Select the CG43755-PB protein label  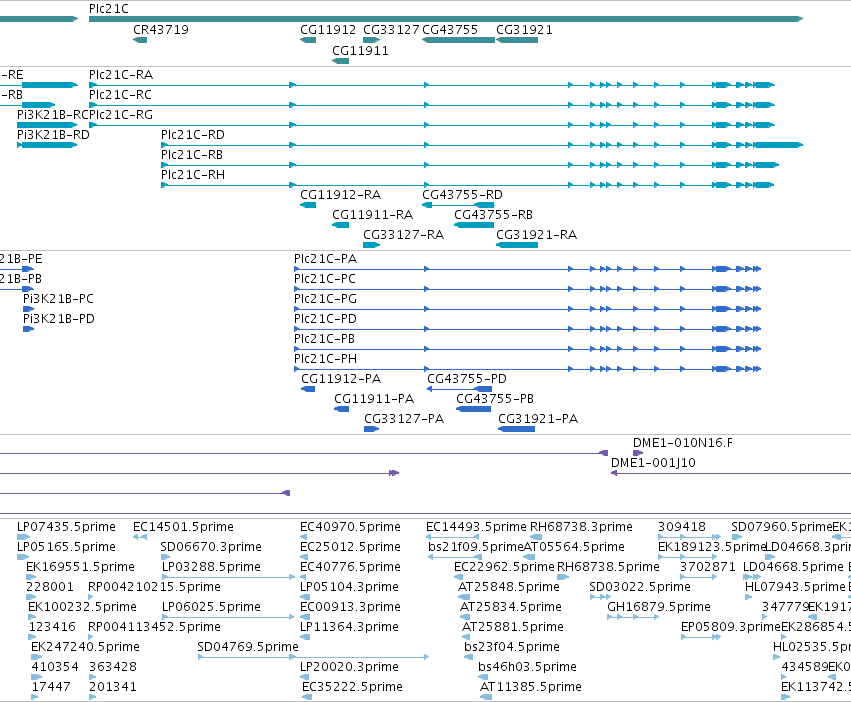[x=495, y=400]
